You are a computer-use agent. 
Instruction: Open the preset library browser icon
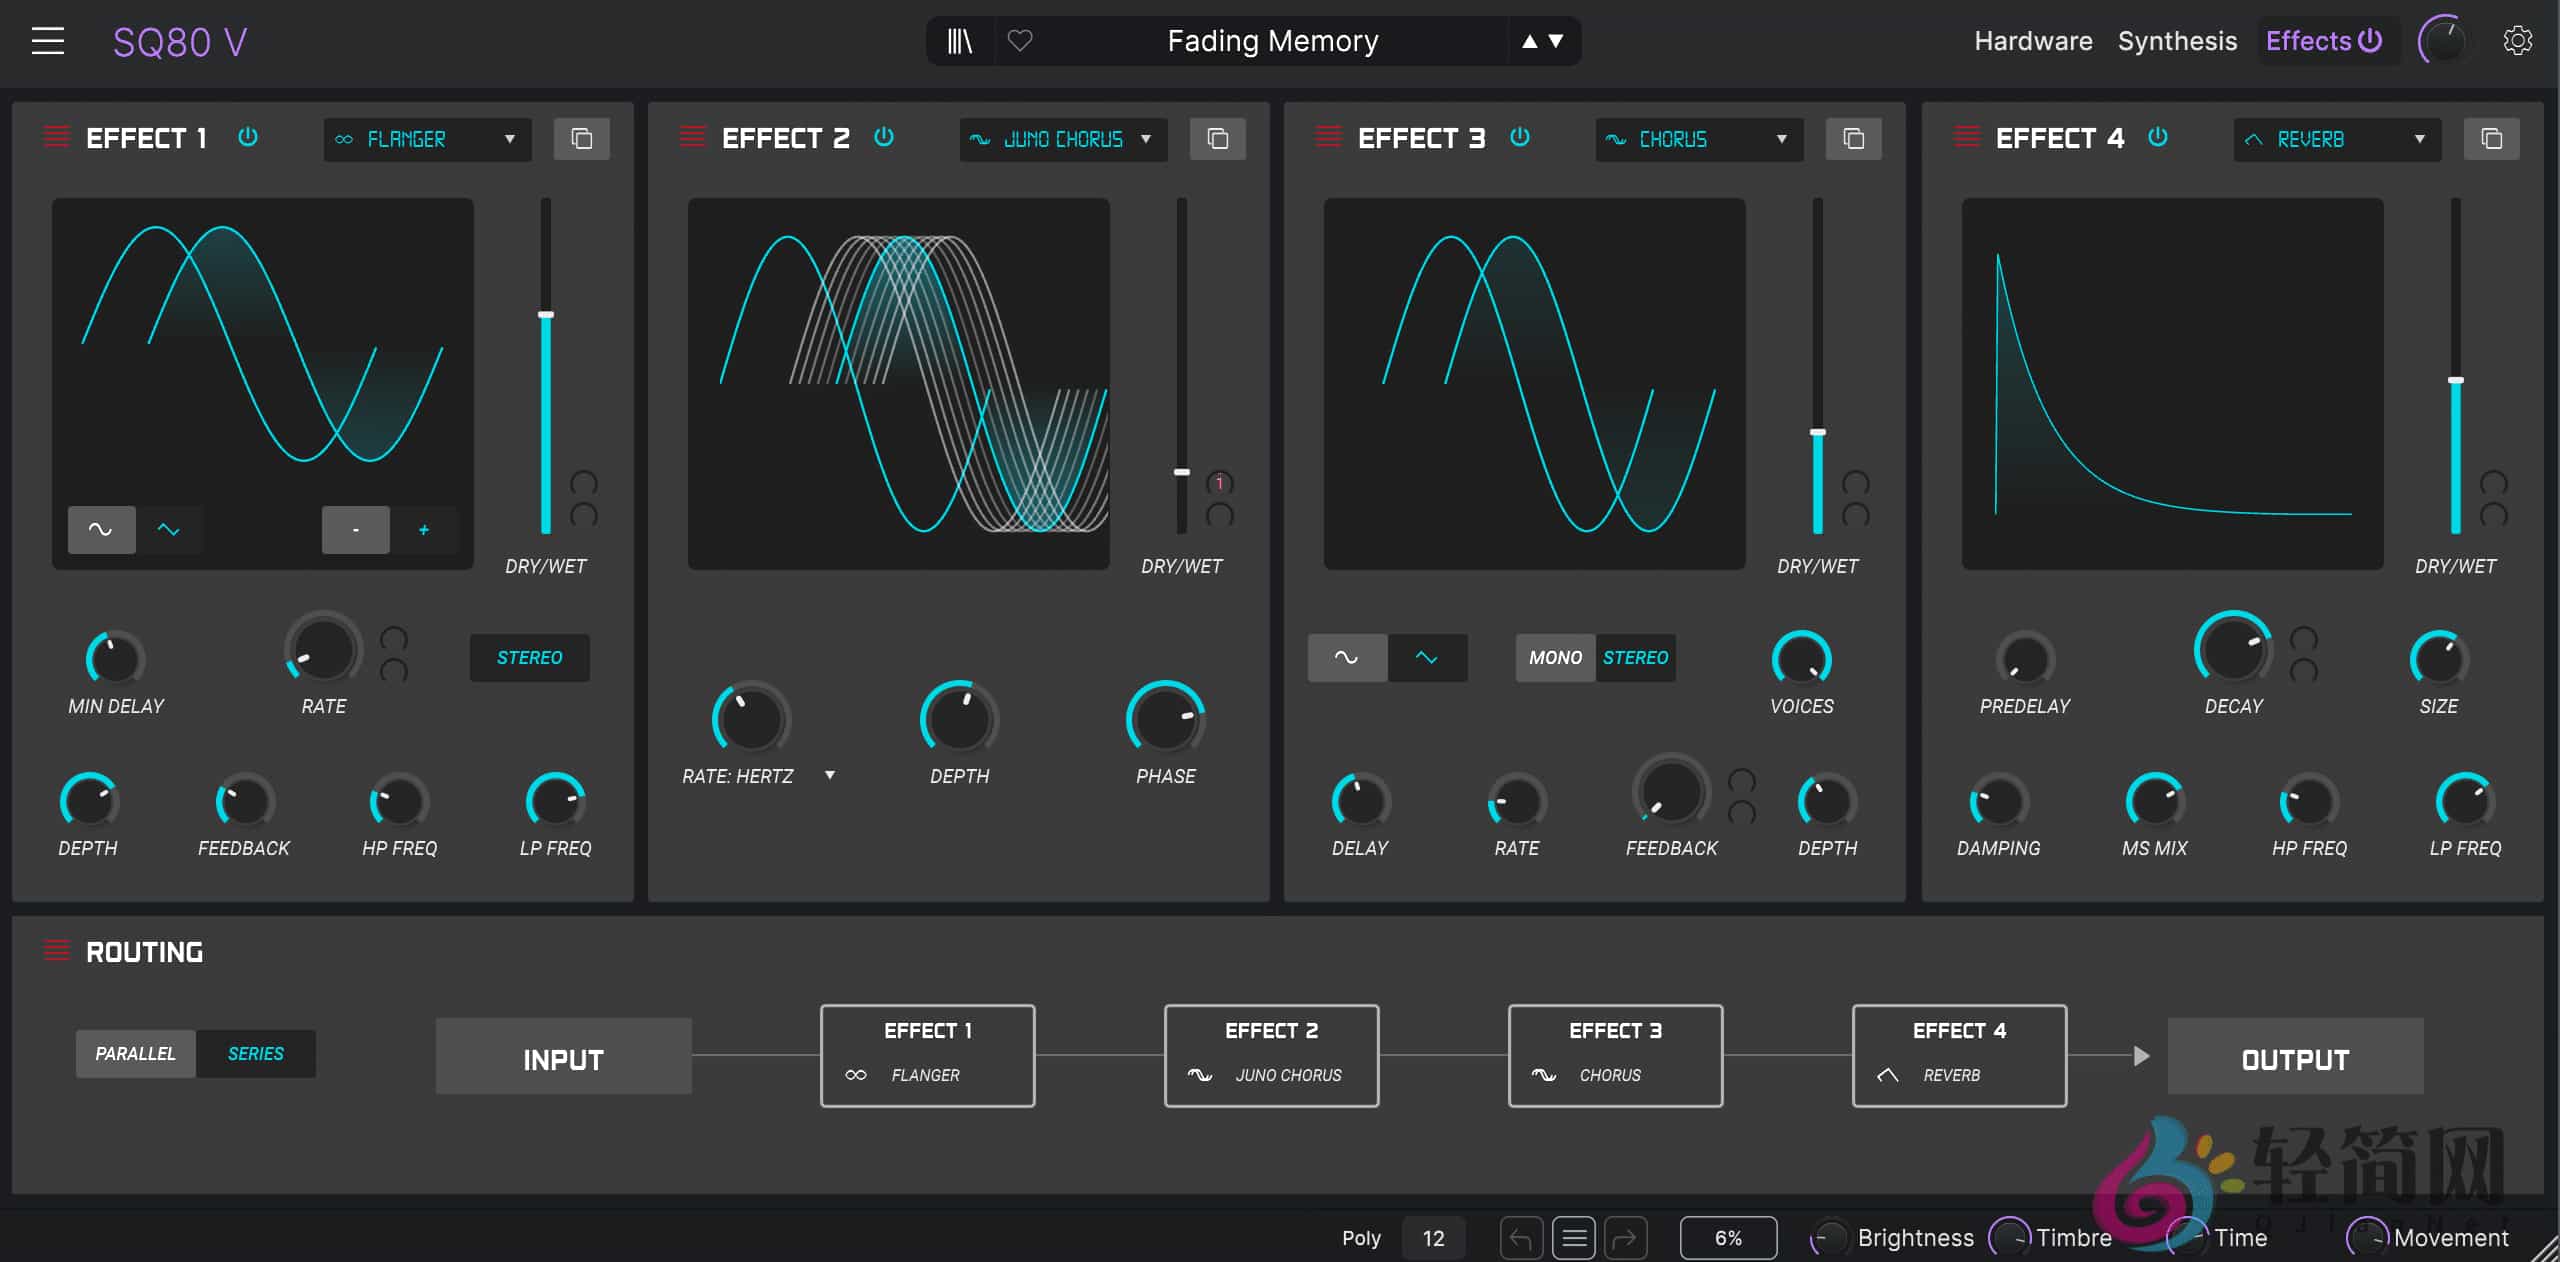click(x=958, y=41)
